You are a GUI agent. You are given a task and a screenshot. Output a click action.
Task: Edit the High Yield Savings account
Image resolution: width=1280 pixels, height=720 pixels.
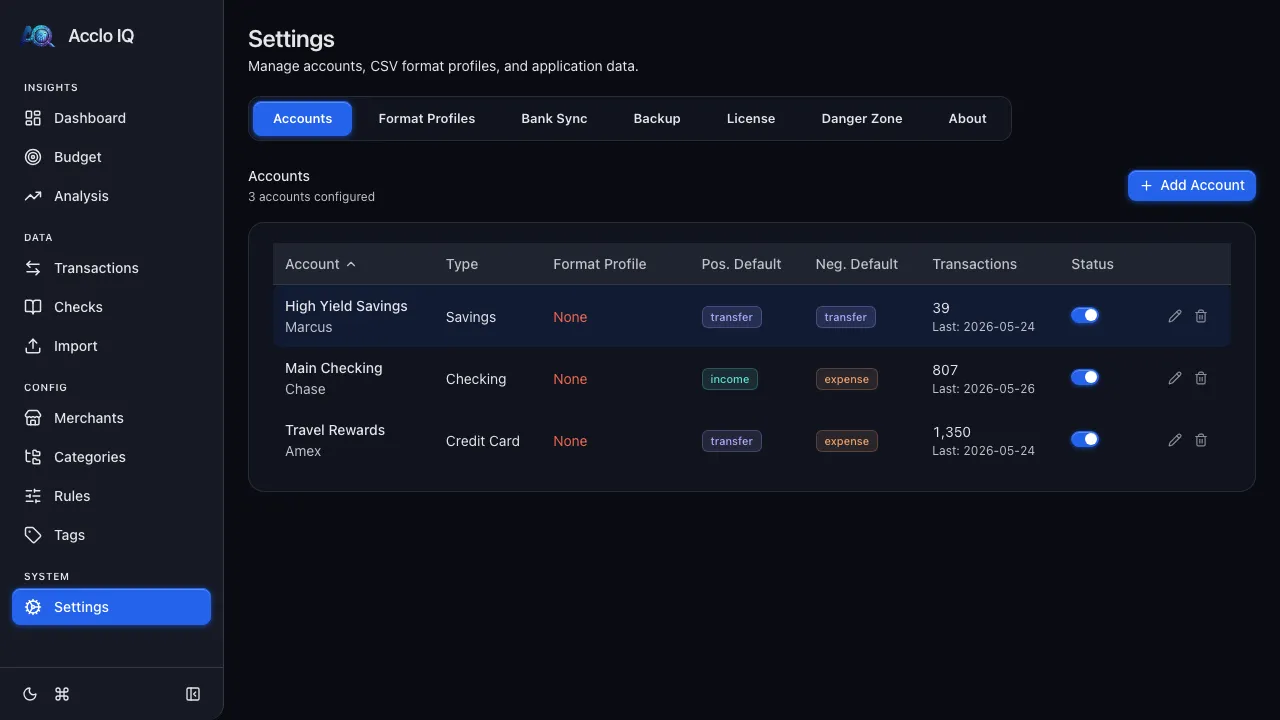(1175, 316)
